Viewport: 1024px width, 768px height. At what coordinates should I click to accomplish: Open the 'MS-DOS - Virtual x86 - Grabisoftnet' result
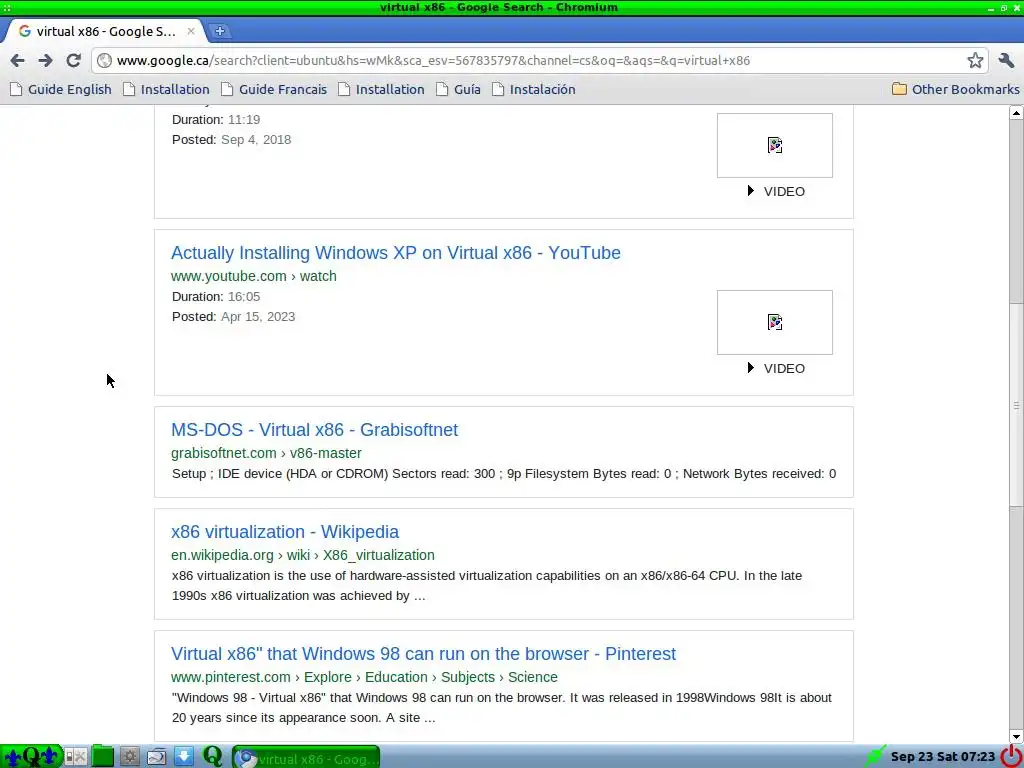click(x=315, y=430)
